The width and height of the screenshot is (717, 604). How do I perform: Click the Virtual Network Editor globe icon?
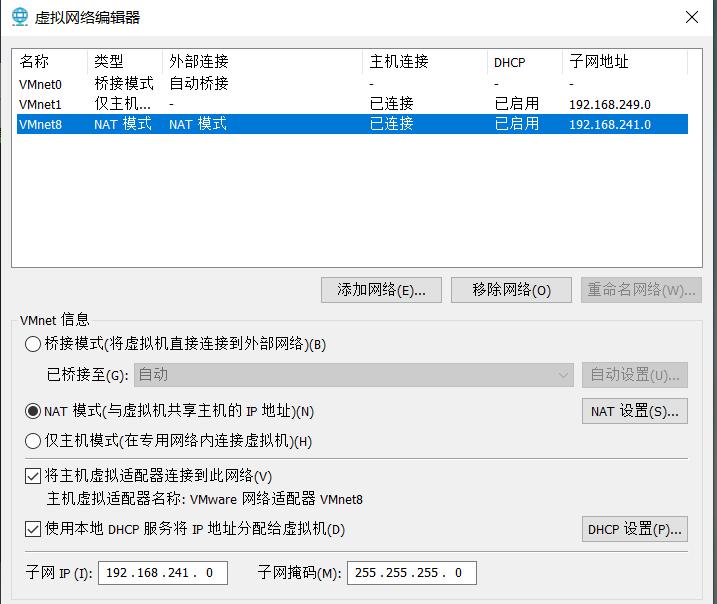pos(20,17)
